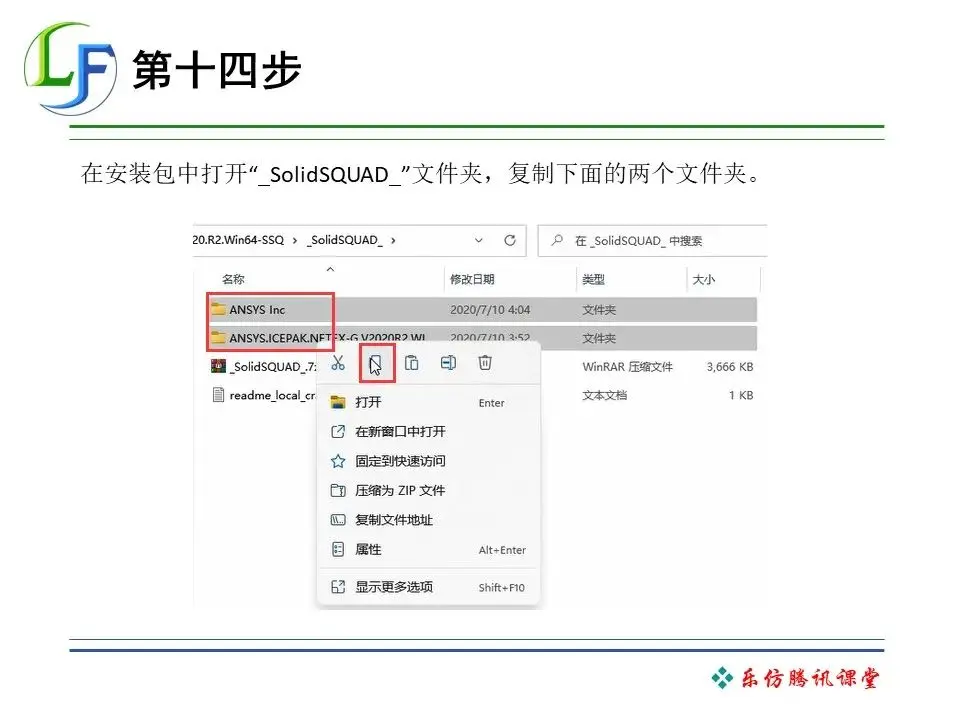
Task: Select the ANSYS.ICEPAK.NETEX-G folder name
Action: [x=327, y=338]
